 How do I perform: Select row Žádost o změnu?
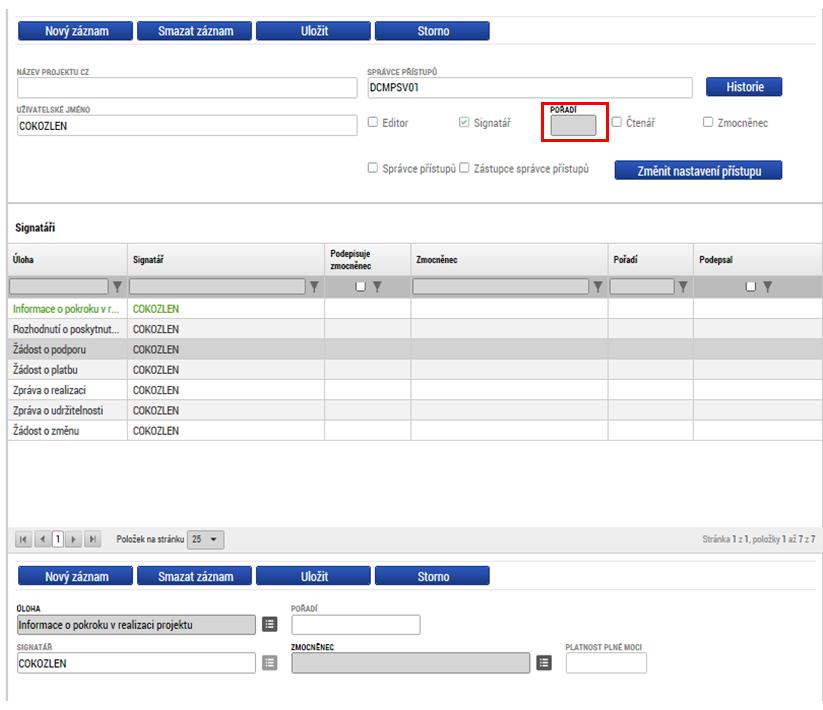[415, 431]
